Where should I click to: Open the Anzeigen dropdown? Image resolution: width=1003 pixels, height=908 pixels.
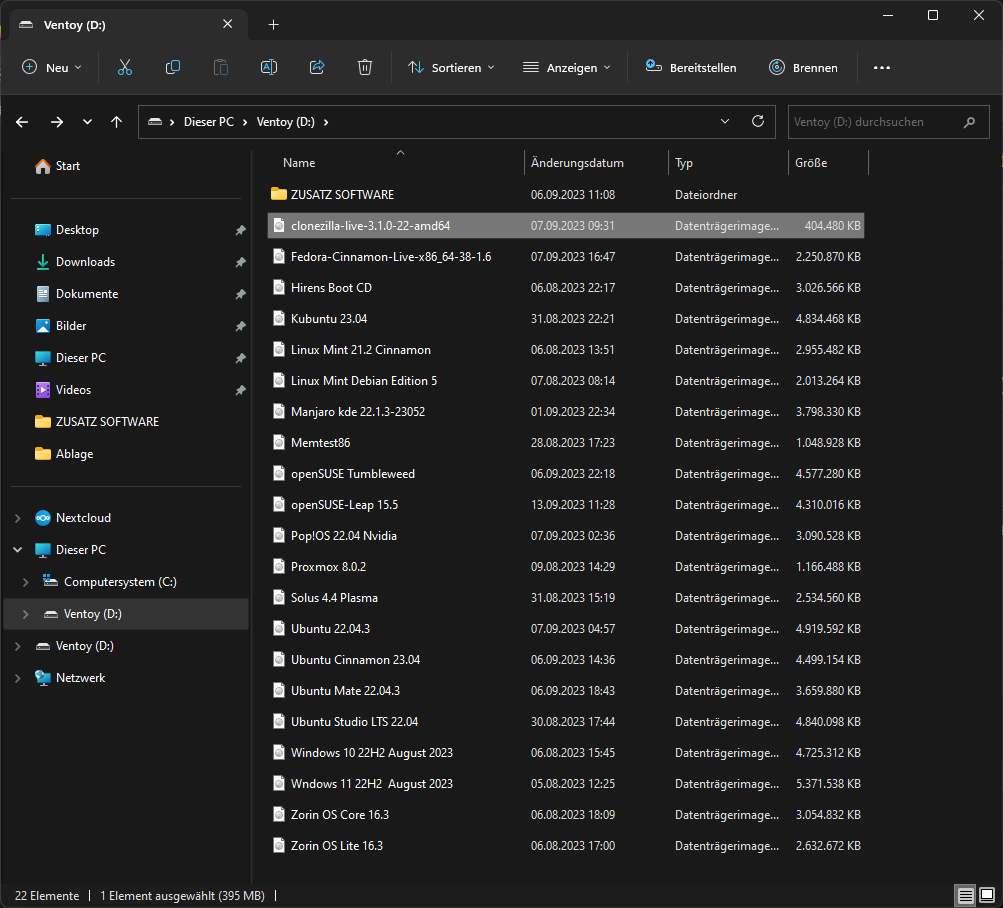567,67
